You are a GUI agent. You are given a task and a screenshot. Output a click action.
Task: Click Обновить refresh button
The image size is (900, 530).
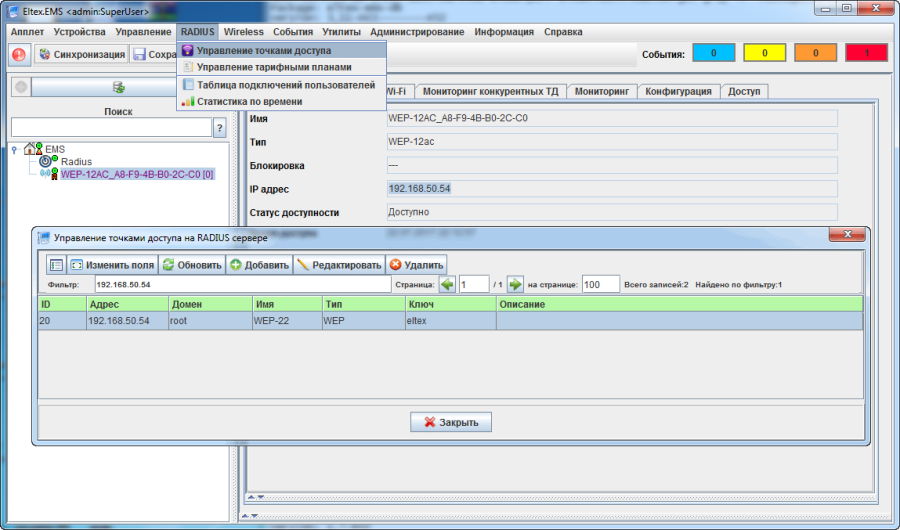click(x=192, y=265)
